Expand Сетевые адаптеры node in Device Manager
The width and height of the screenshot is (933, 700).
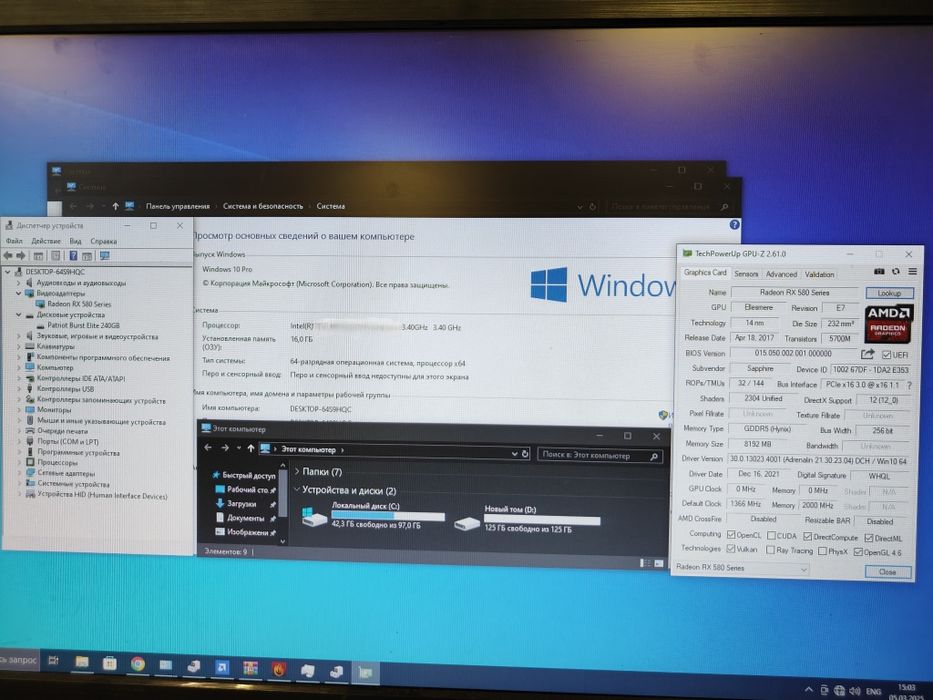(18, 473)
